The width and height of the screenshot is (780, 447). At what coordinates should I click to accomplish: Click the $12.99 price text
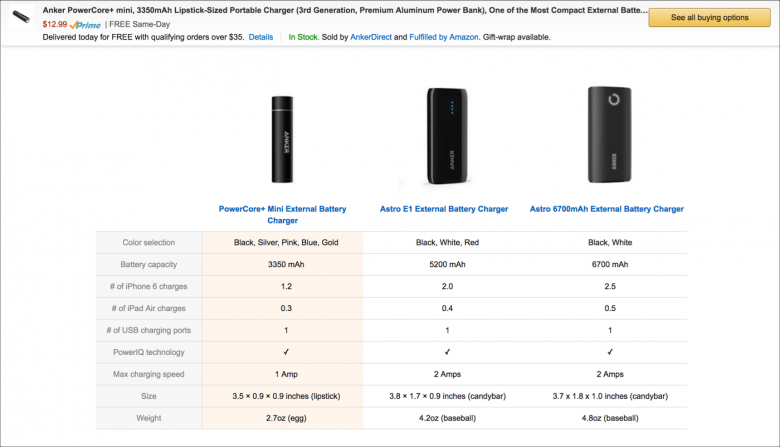point(54,24)
